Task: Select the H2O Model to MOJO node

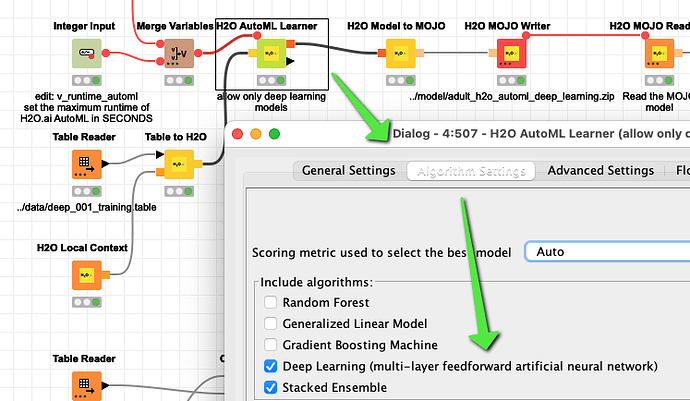Action: [400, 53]
